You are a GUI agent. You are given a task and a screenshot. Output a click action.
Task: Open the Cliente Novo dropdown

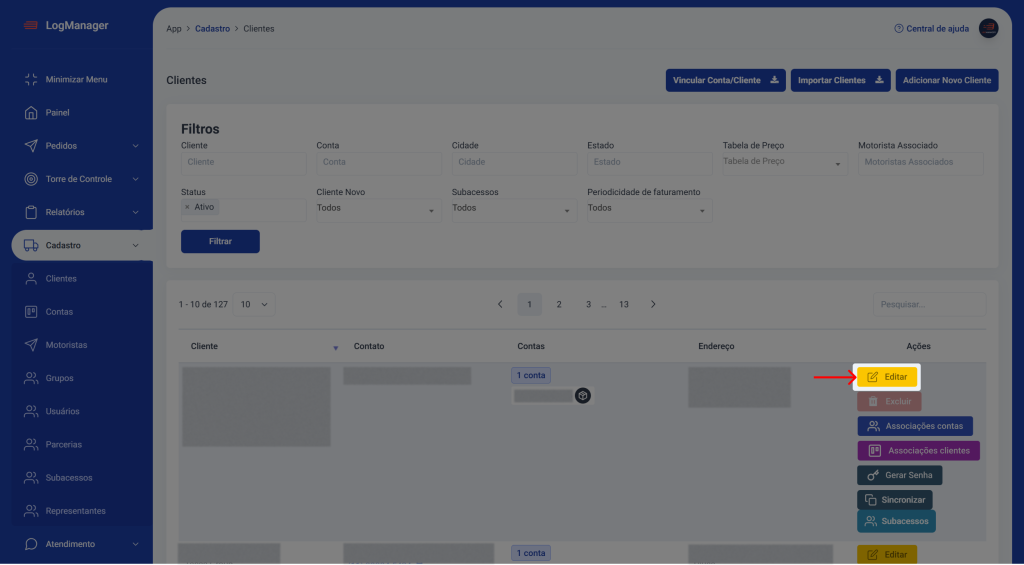(378, 209)
